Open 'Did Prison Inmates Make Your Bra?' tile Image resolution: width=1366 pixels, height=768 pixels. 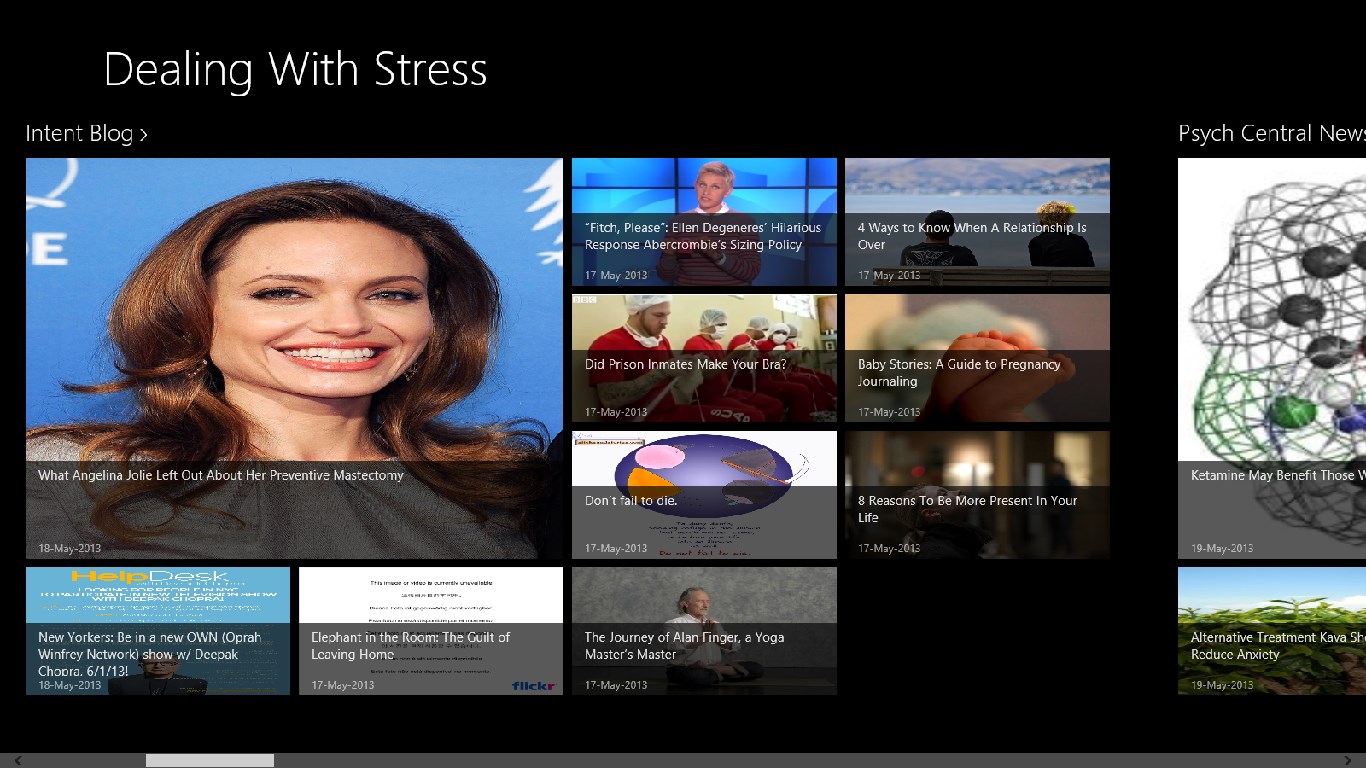(x=704, y=358)
